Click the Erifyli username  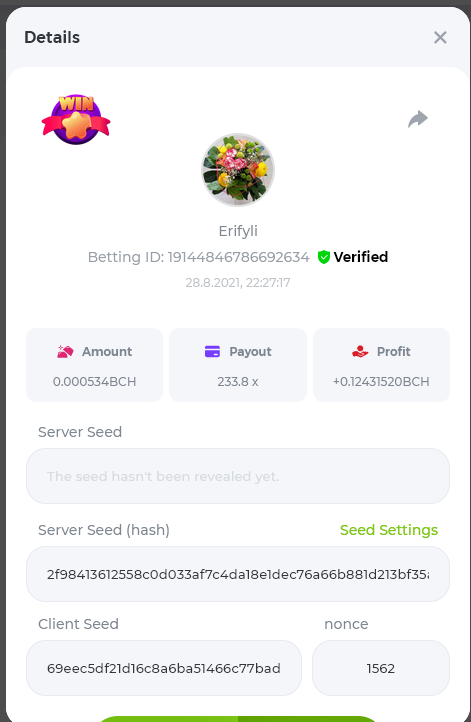(238, 231)
